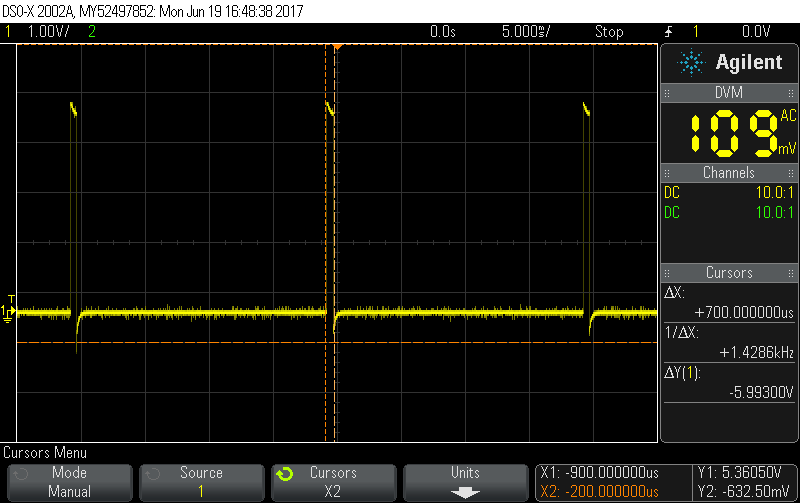The image size is (800, 503).
Task: Select the Cursors X2 softkey
Action: click(333, 482)
